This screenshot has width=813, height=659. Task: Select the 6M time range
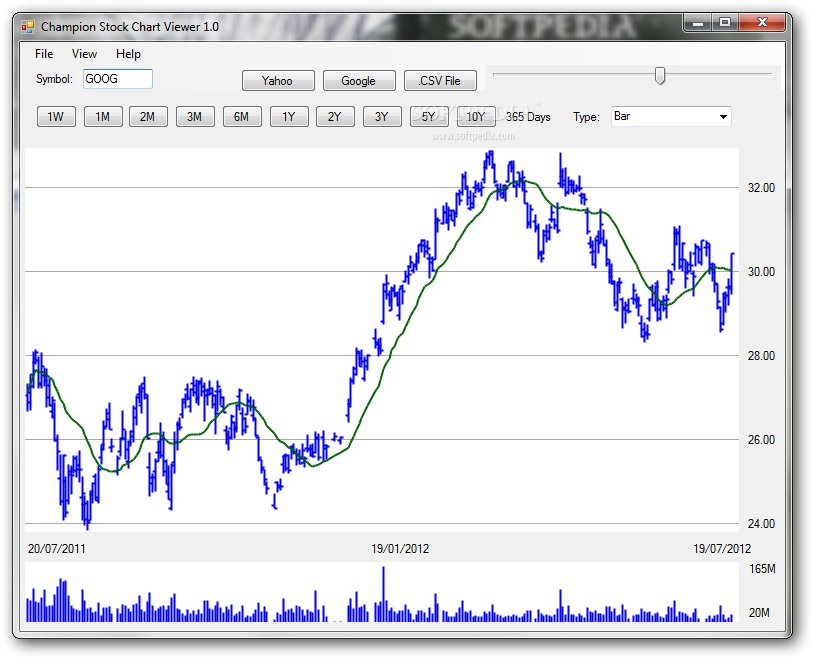[242, 117]
